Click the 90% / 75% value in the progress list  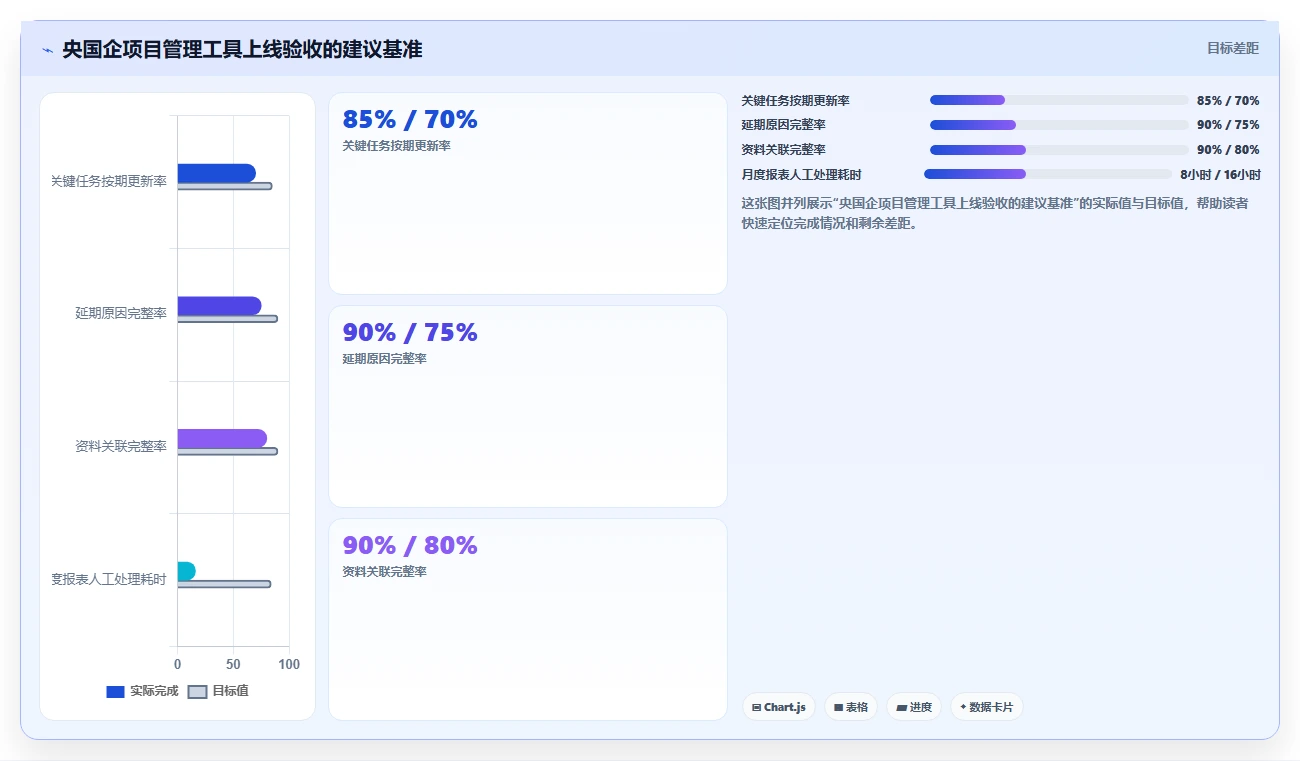click(1228, 125)
